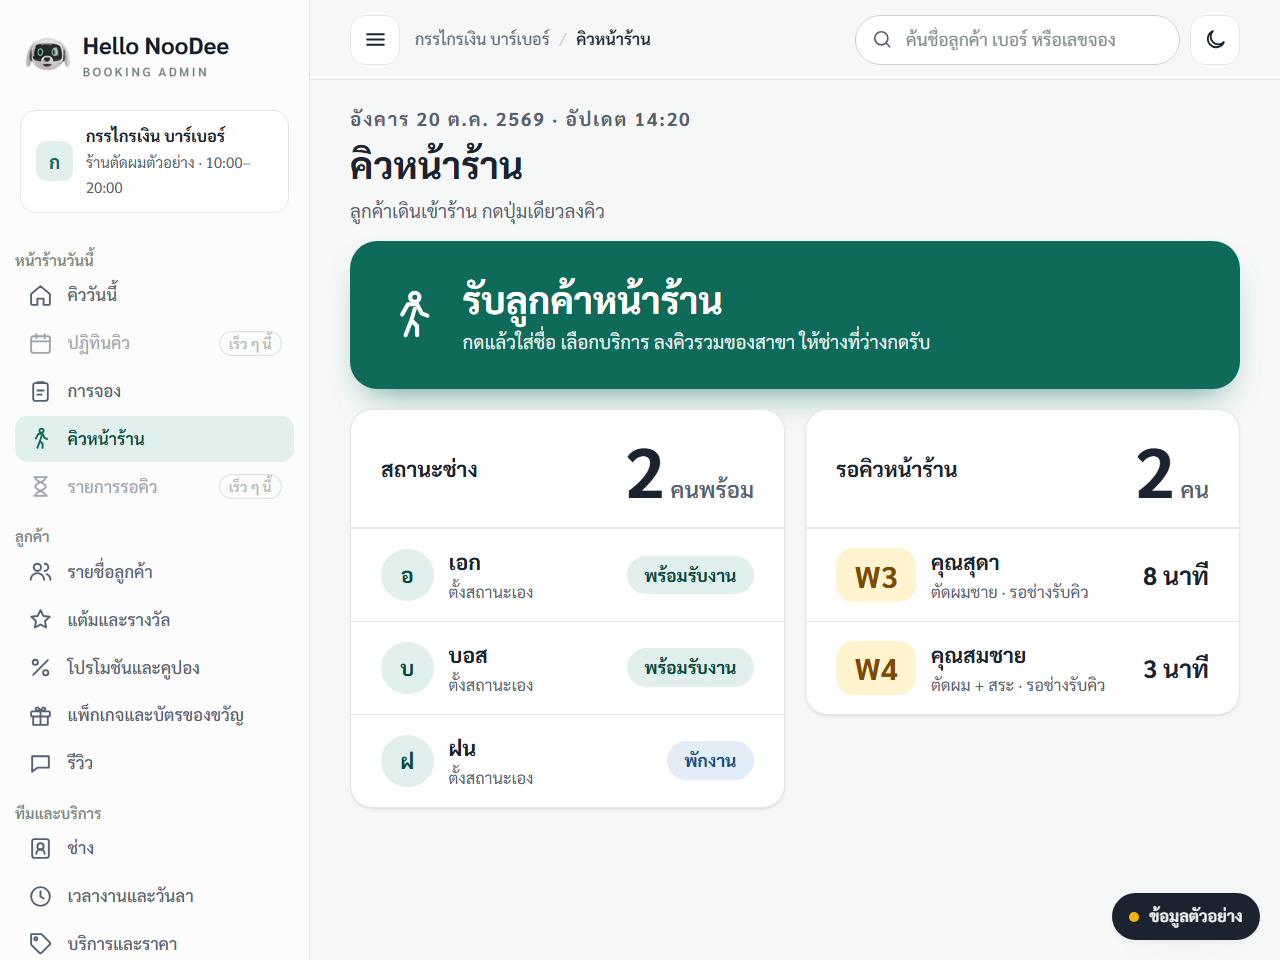
Task: Open รีวิว page
Action: (x=154, y=764)
